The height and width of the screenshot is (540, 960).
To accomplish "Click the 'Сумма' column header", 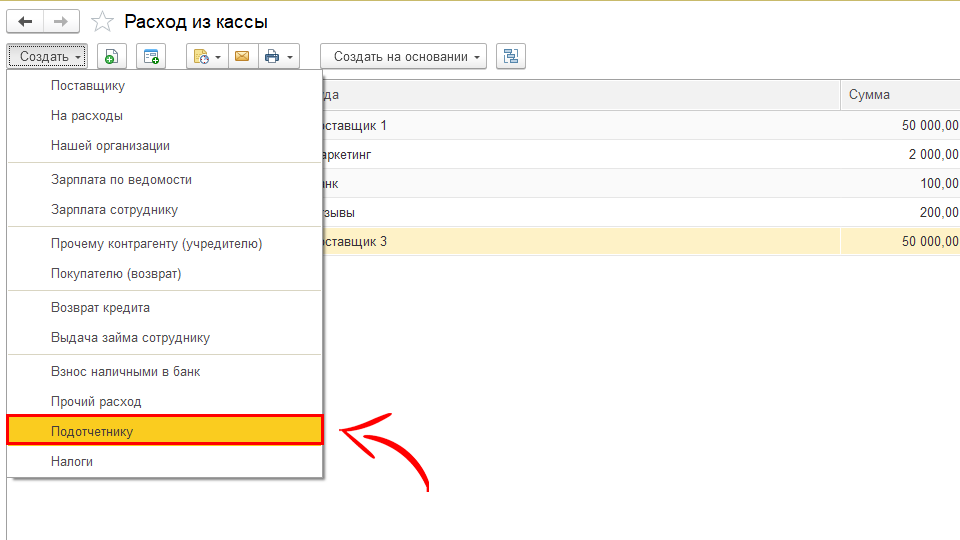I will coord(870,95).
